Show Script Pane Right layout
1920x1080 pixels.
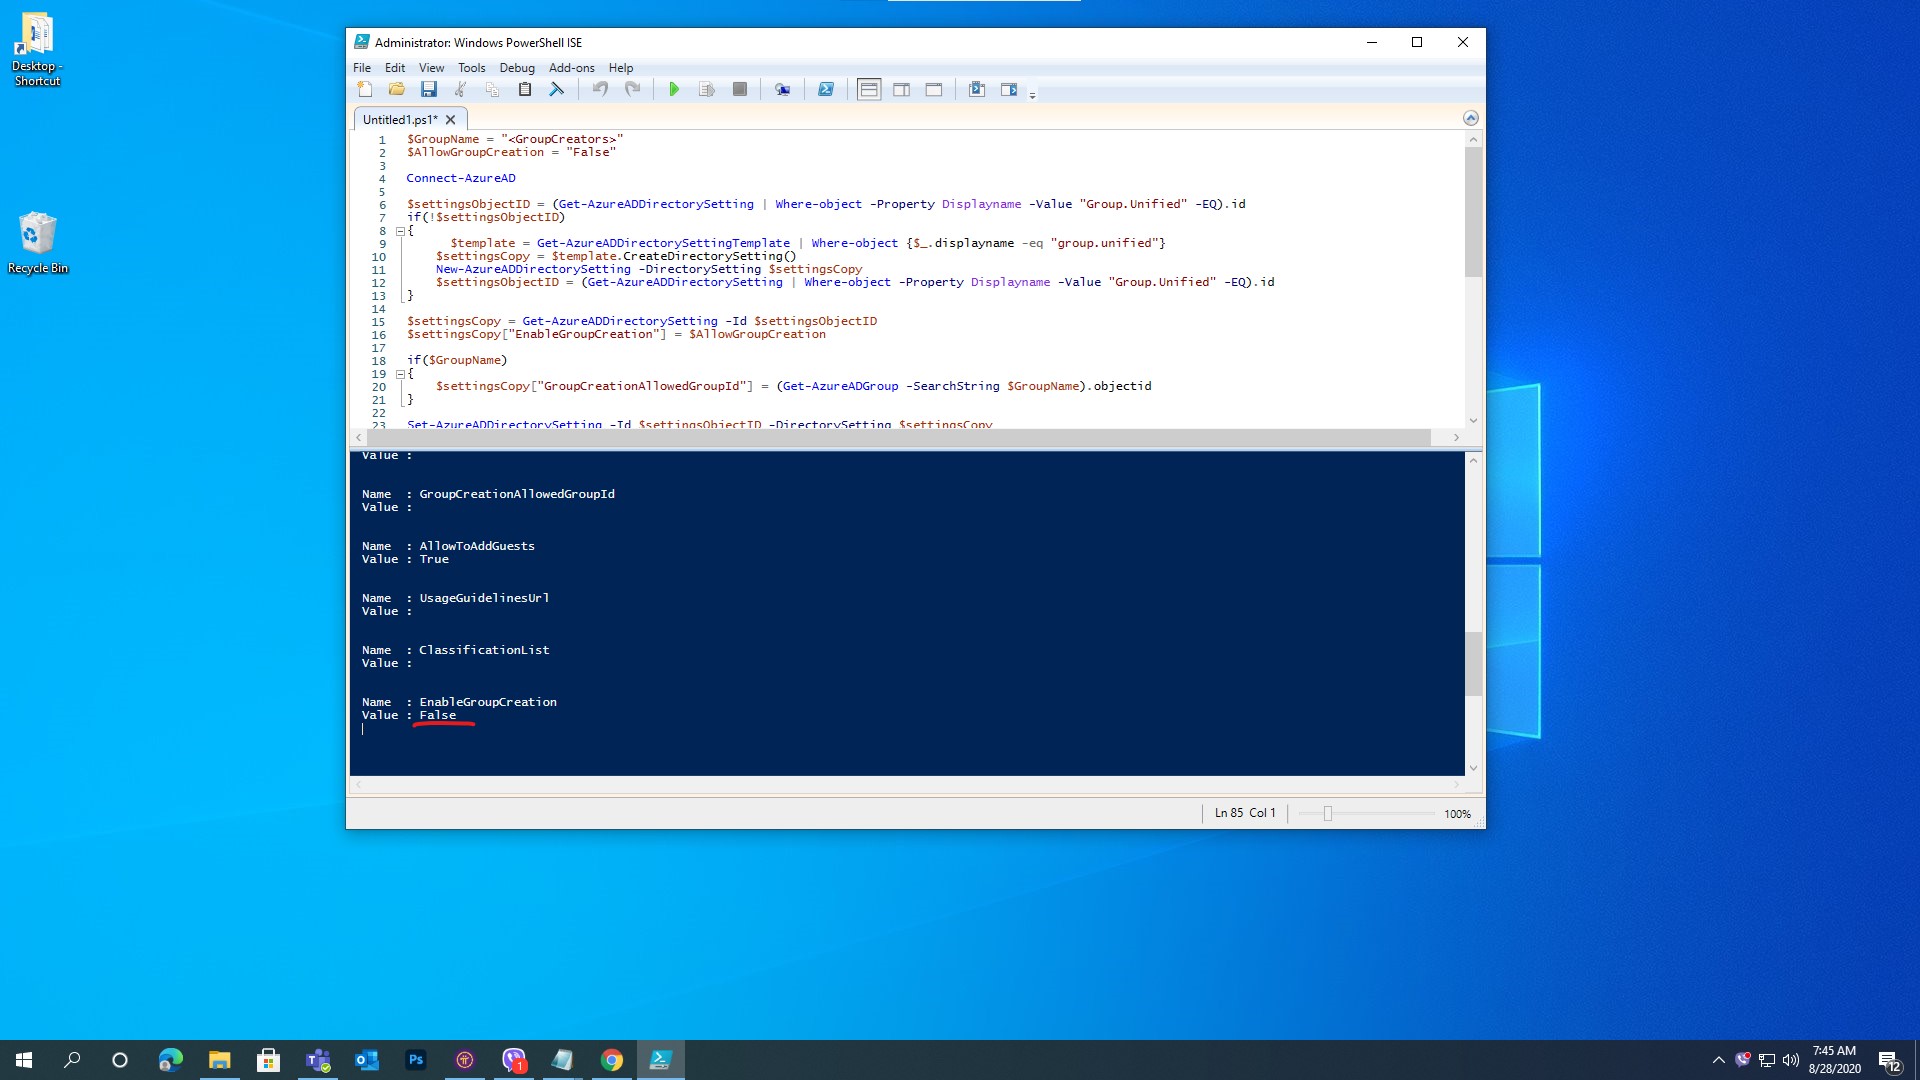(901, 90)
